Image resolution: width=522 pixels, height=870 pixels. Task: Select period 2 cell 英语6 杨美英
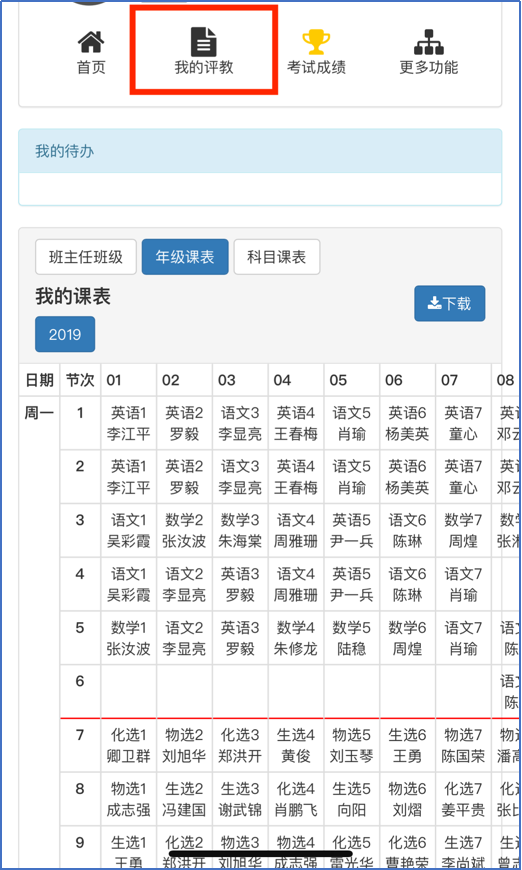[408, 477]
